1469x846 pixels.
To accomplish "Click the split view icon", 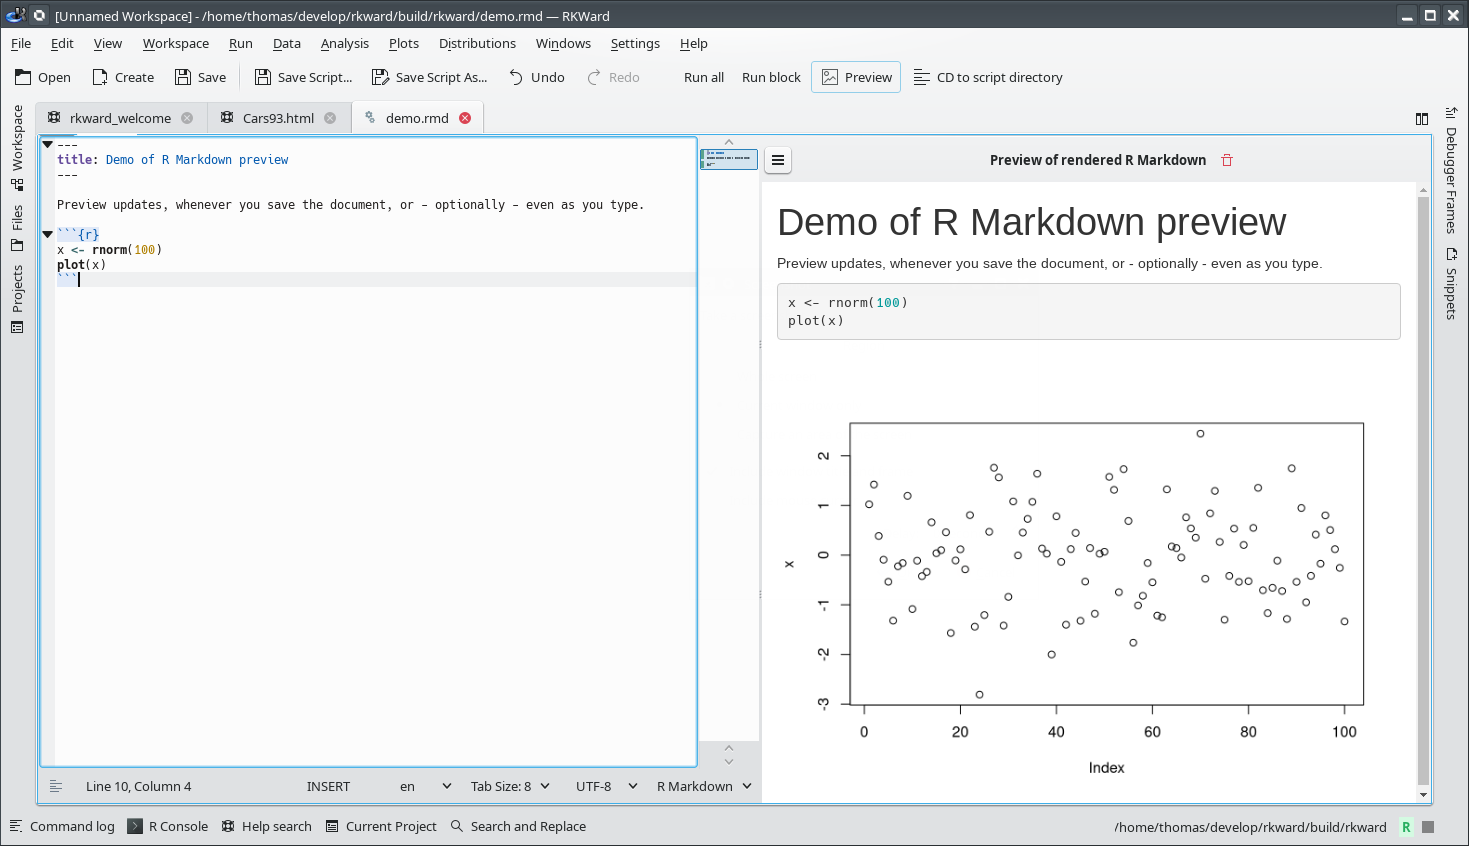I will (1422, 119).
